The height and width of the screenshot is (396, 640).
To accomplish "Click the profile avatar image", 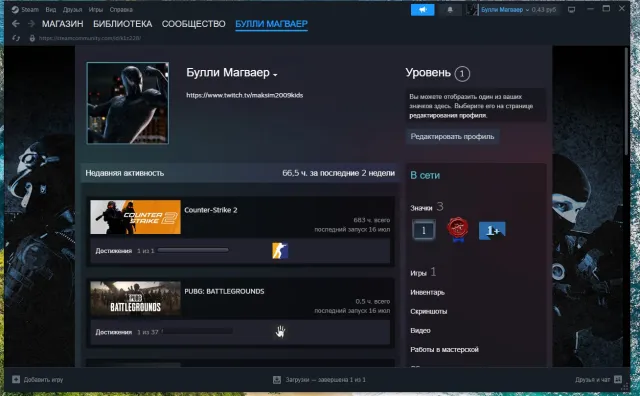I will pyautogui.click(x=128, y=103).
